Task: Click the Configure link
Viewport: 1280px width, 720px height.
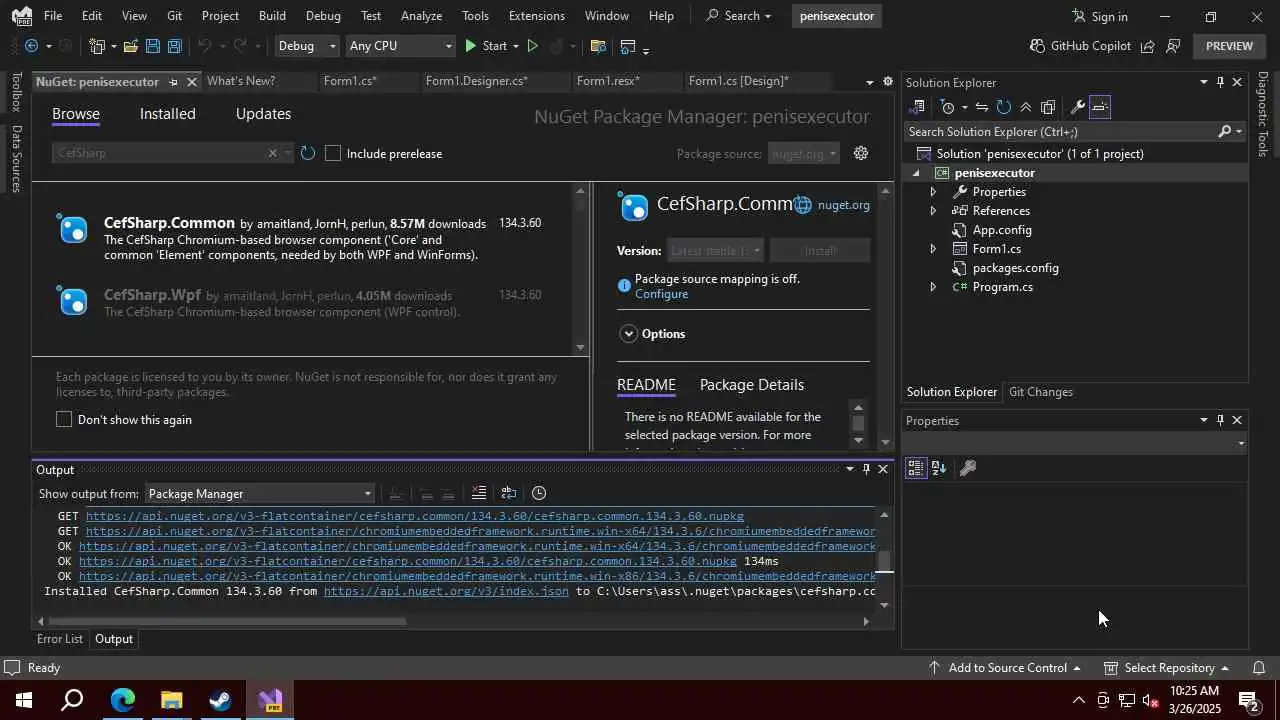Action: (x=661, y=294)
